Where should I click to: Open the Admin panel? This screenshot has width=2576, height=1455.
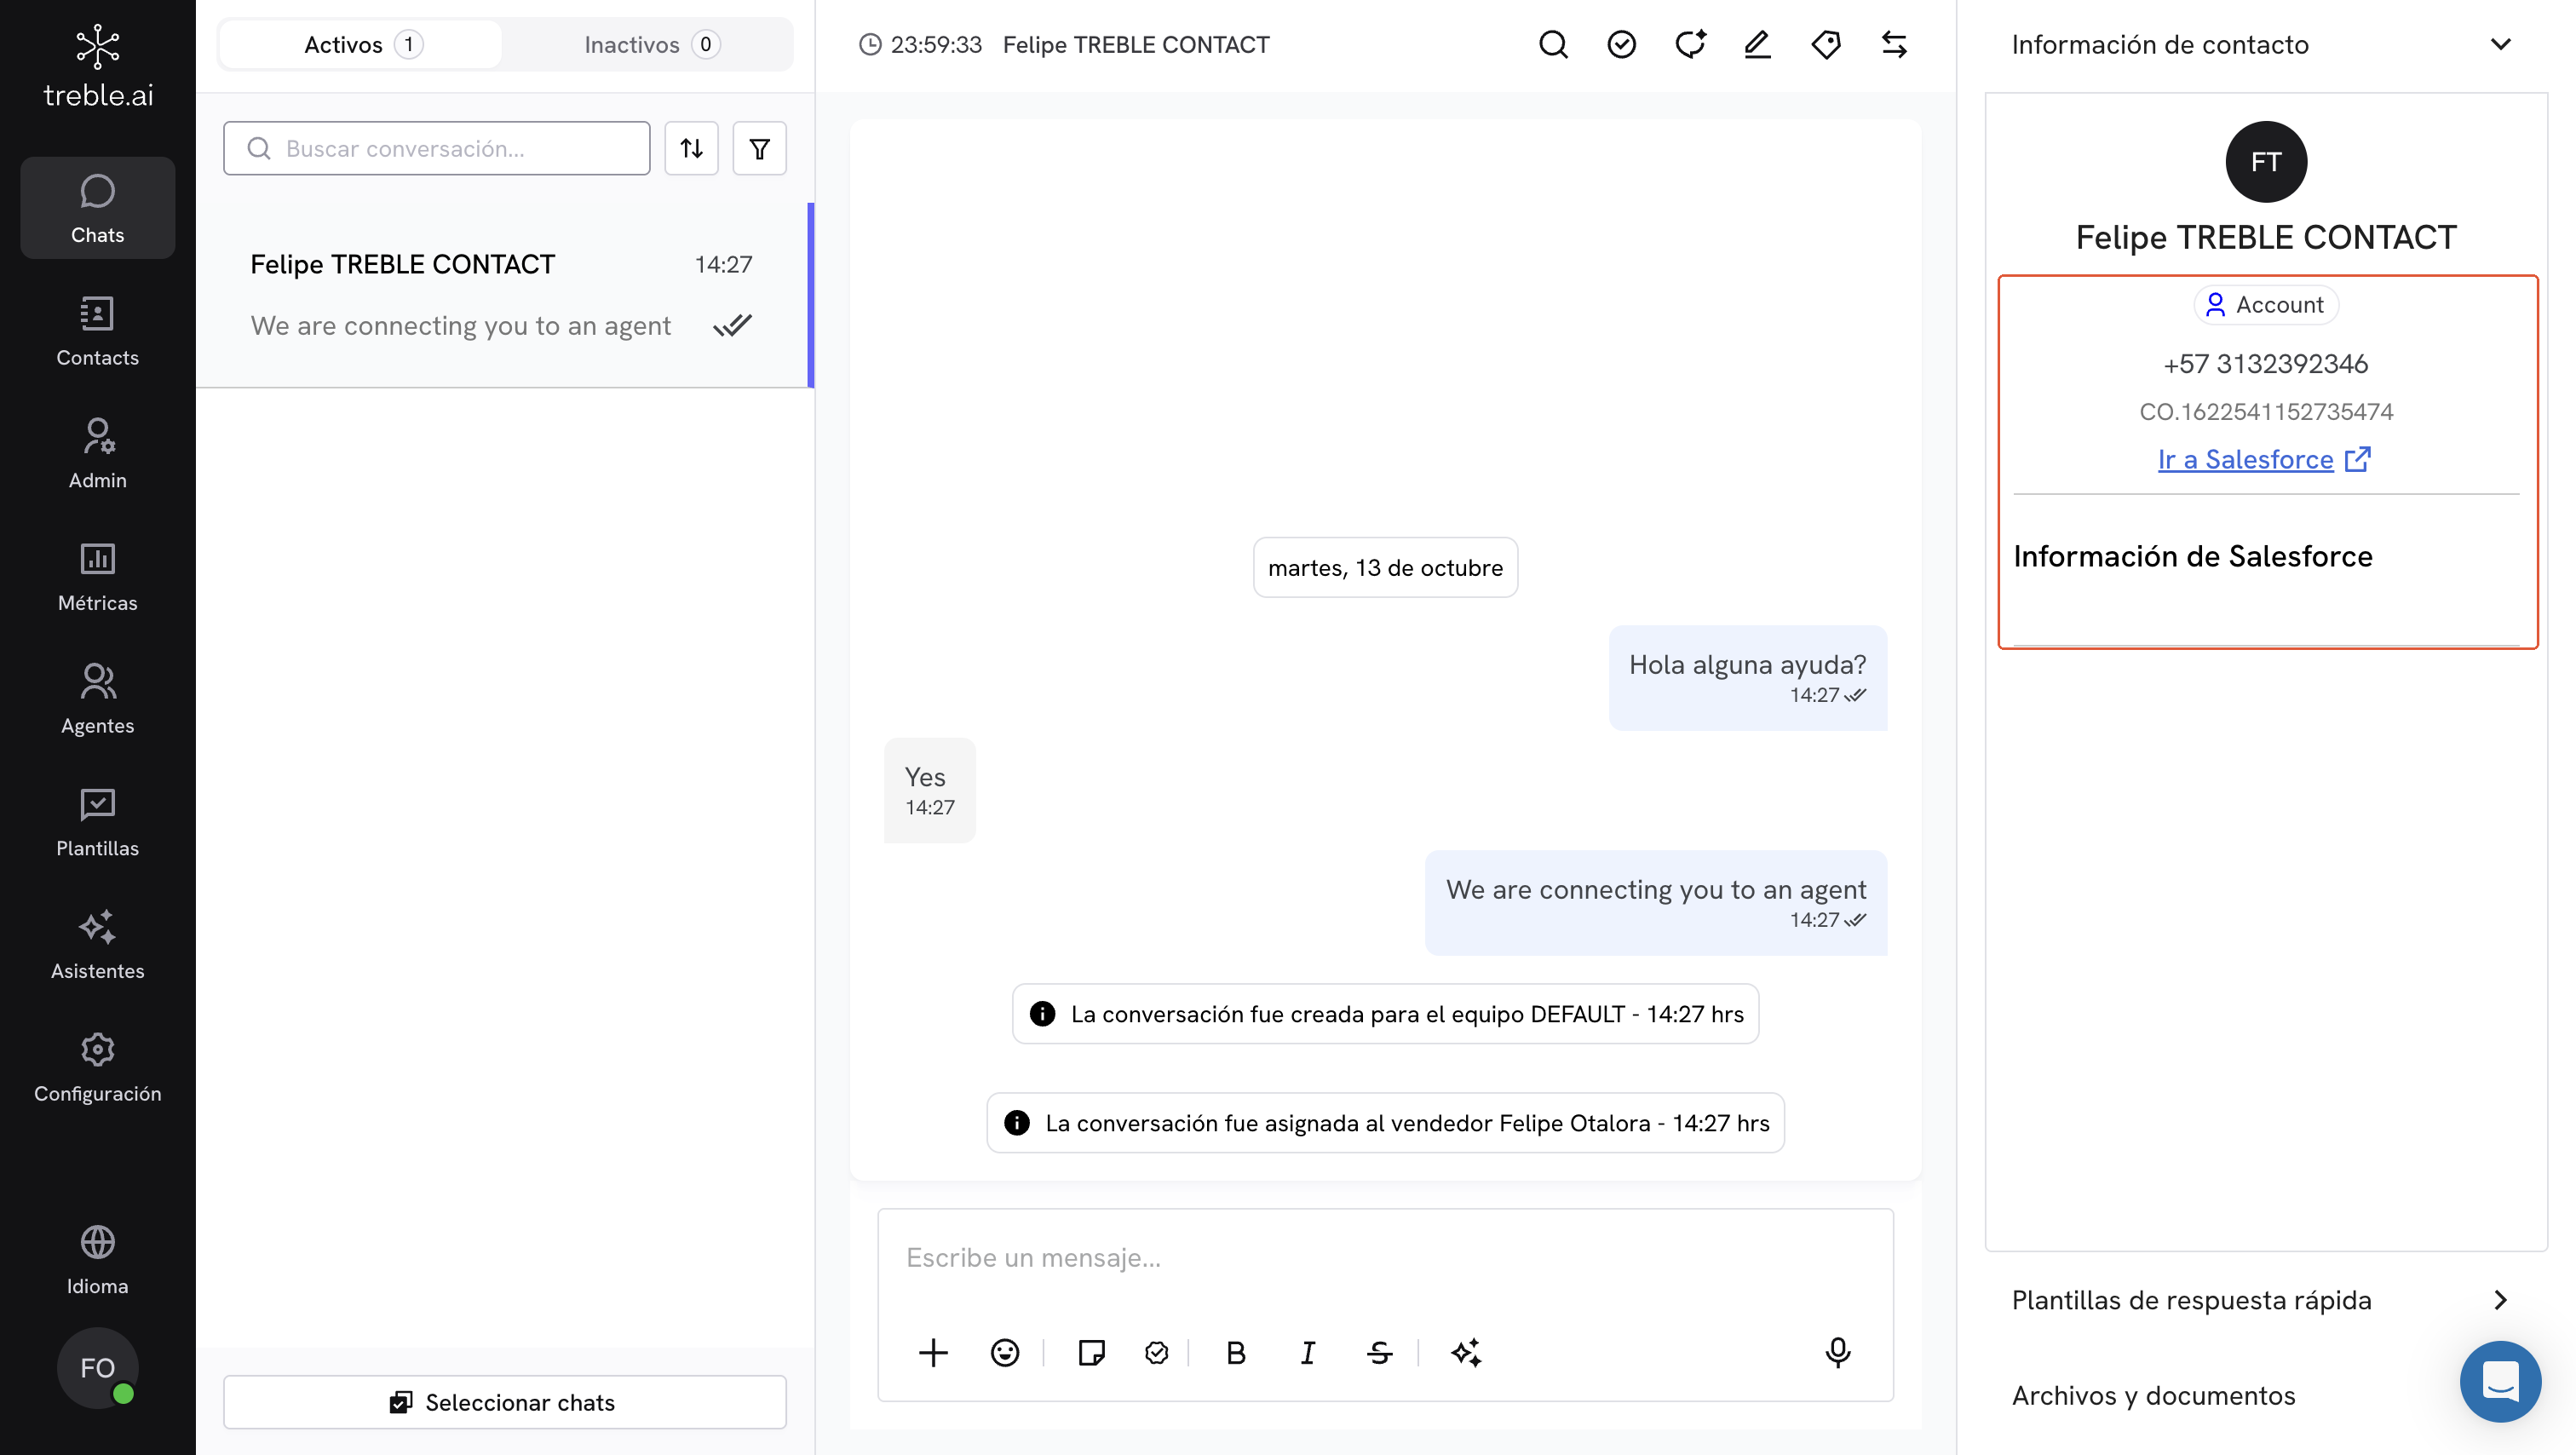(x=97, y=453)
